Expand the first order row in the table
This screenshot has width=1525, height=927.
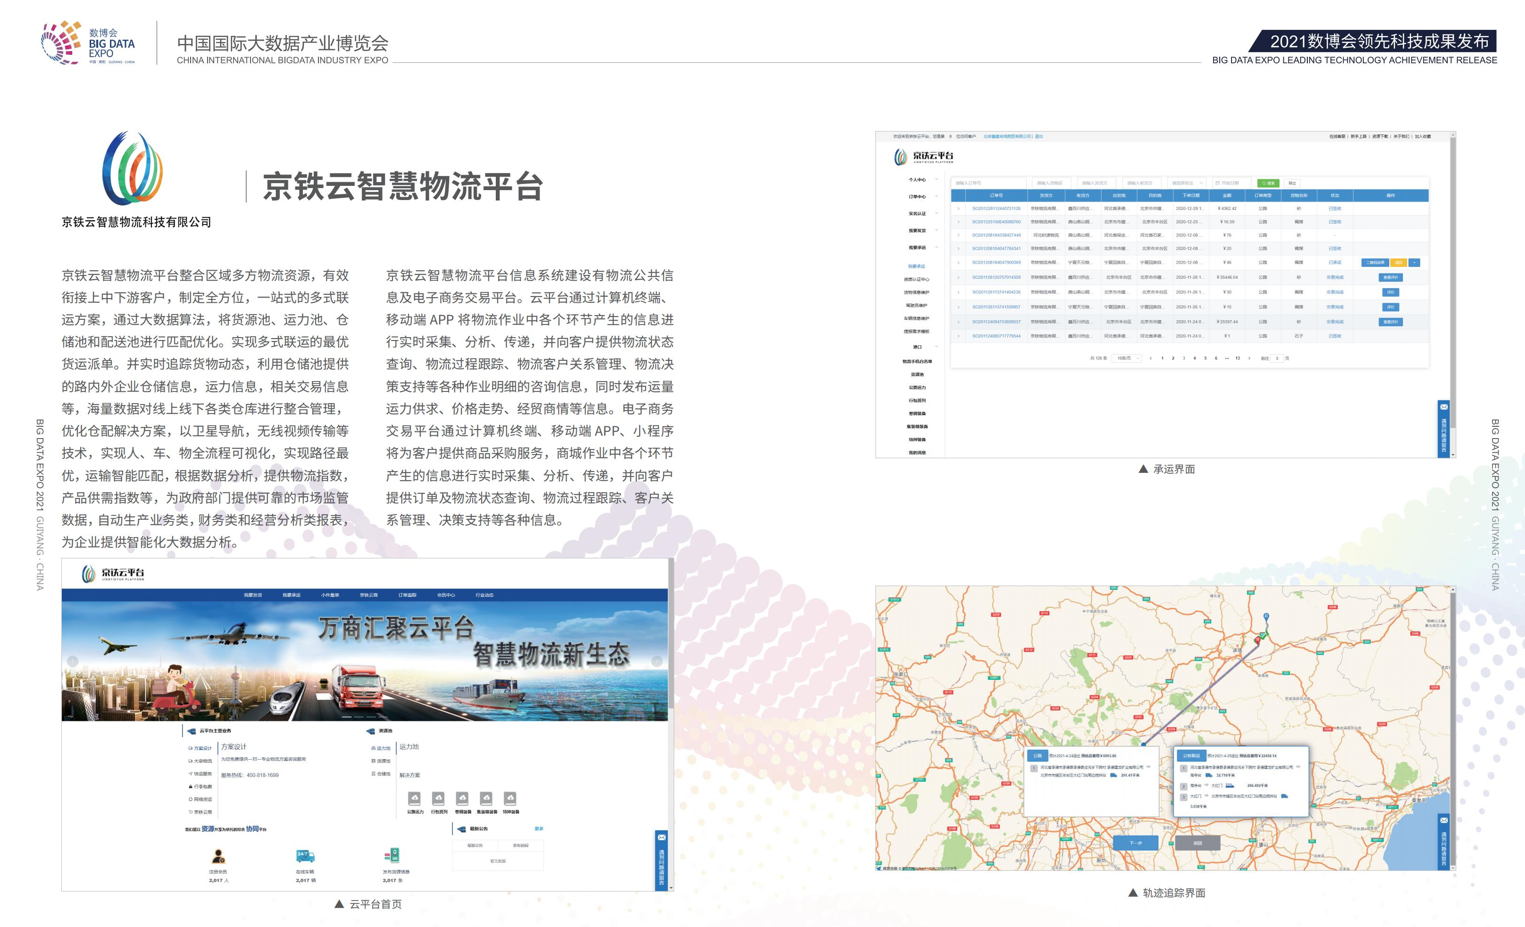click(x=958, y=209)
